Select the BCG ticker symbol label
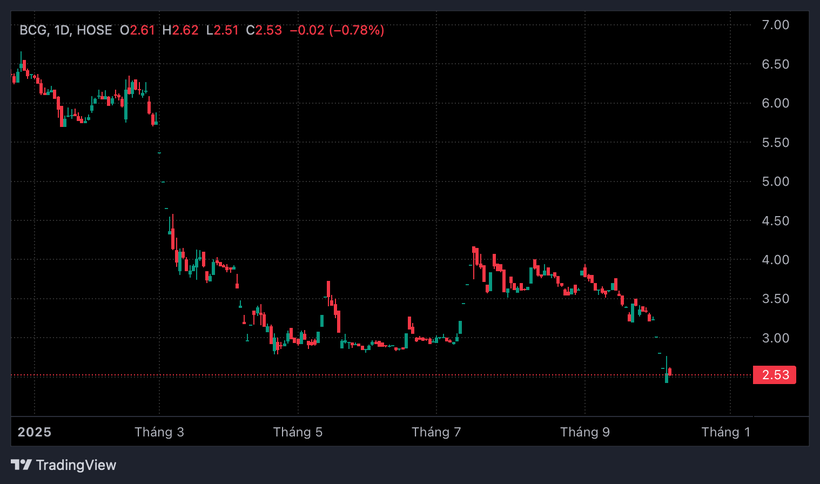 click(34, 30)
